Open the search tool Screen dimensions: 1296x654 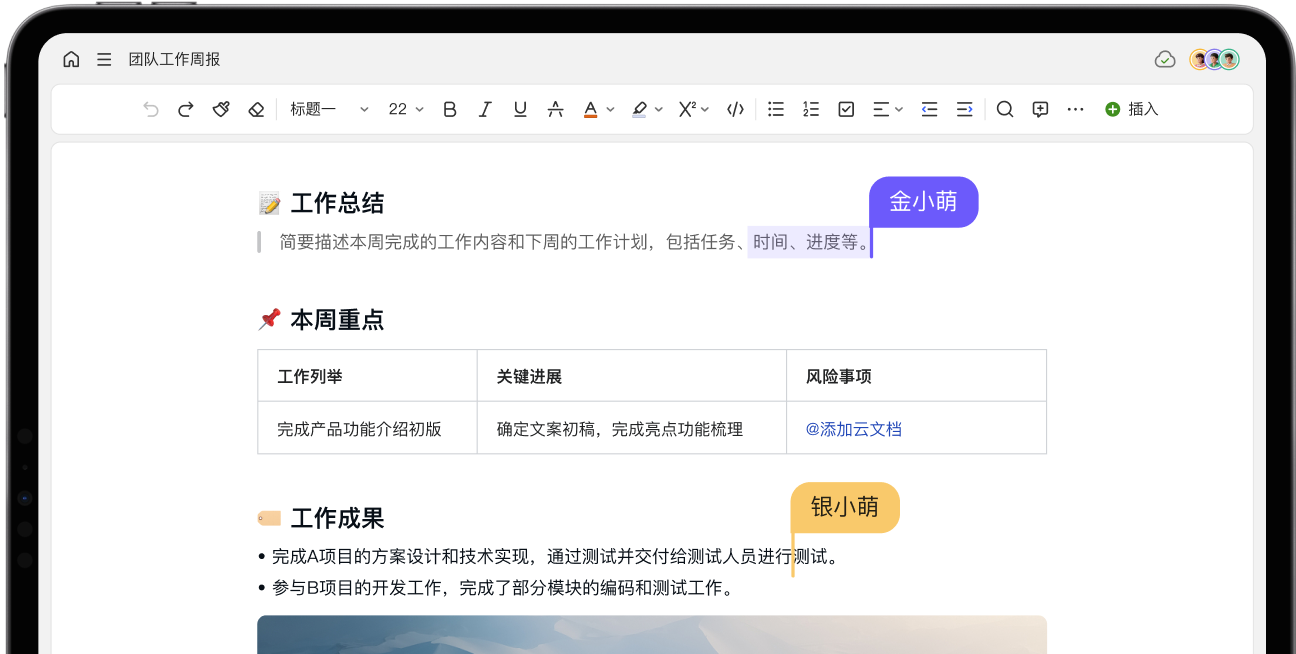tap(1005, 110)
